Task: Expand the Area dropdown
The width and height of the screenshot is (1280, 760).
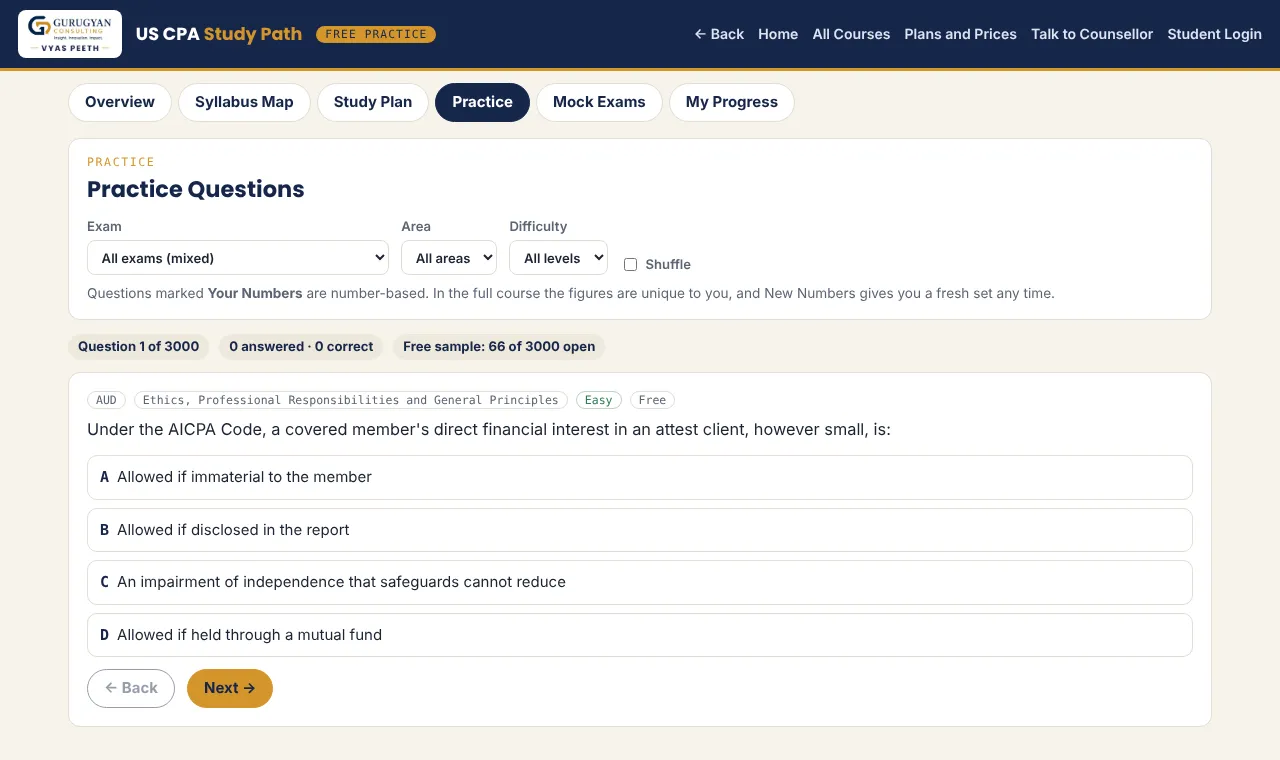Action: [x=449, y=258]
